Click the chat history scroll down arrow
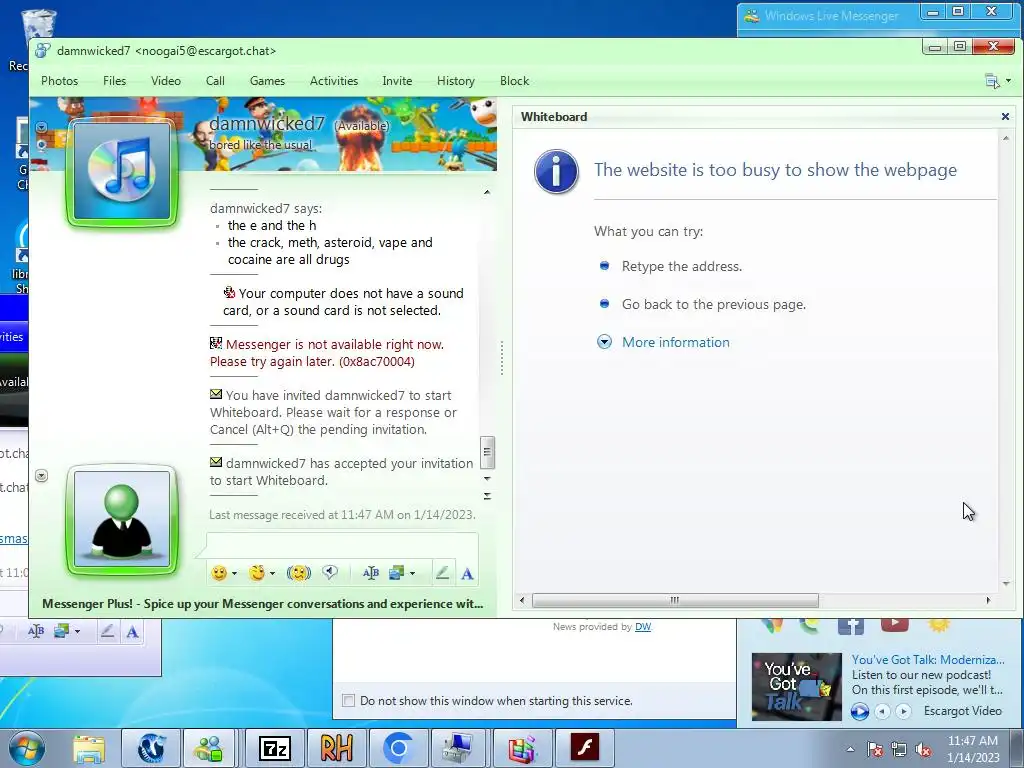This screenshot has width=1024, height=768. point(487,479)
